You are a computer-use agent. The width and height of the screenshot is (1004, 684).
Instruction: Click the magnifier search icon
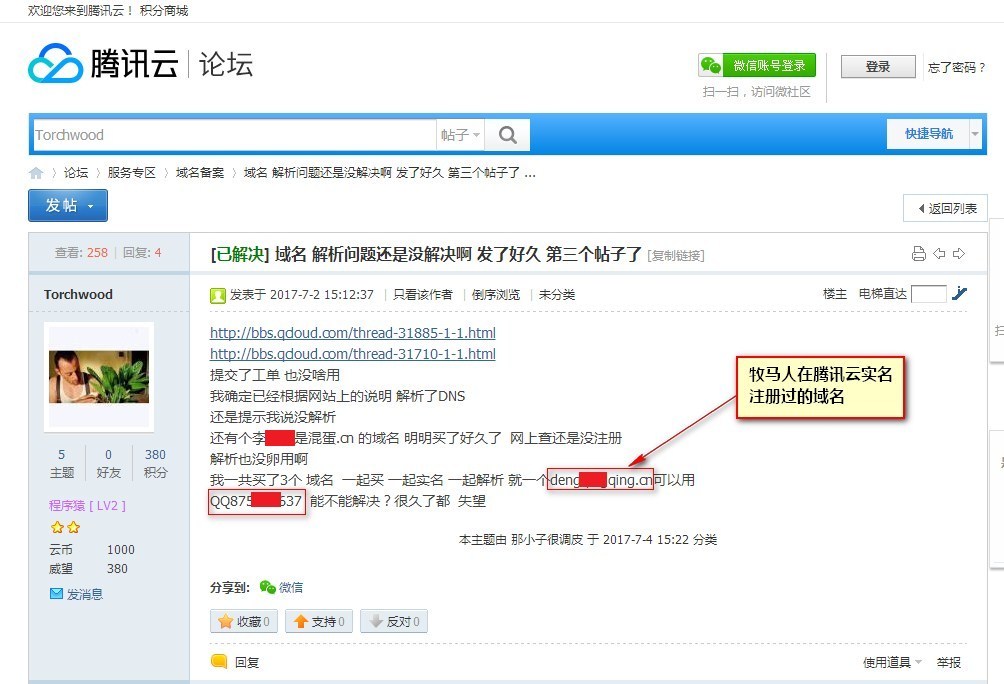coord(508,134)
